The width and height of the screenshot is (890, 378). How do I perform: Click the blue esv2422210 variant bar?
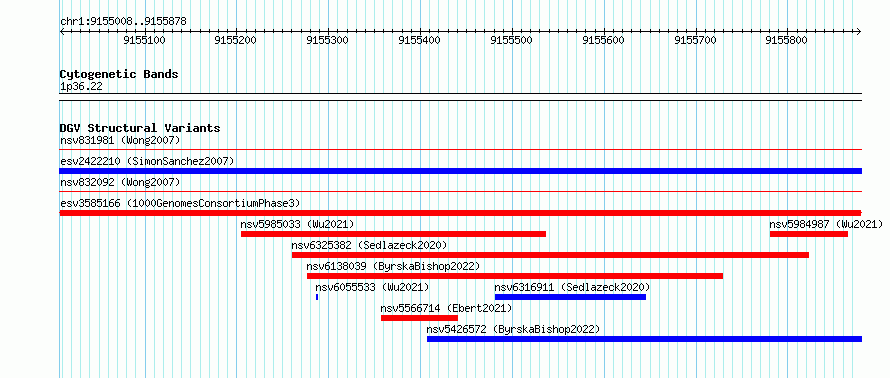pyautogui.click(x=460, y=171)
